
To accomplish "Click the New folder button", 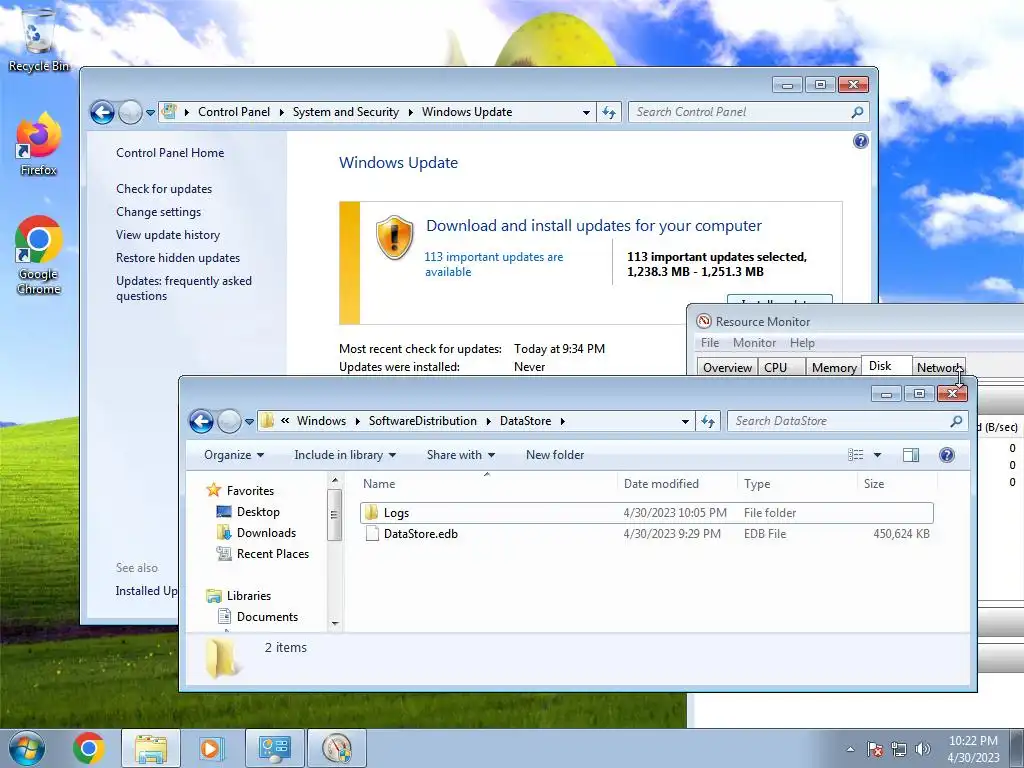I will pos(554,455).
